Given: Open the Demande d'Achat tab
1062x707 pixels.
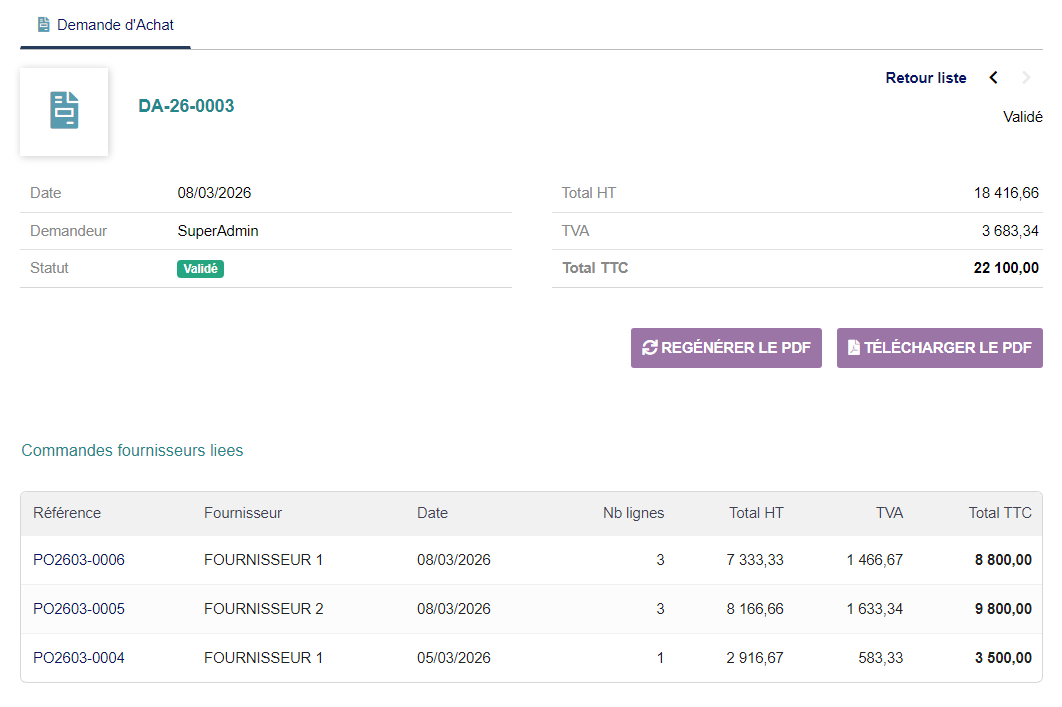Looking at the screenshot, I should click(x=106, y=25).
